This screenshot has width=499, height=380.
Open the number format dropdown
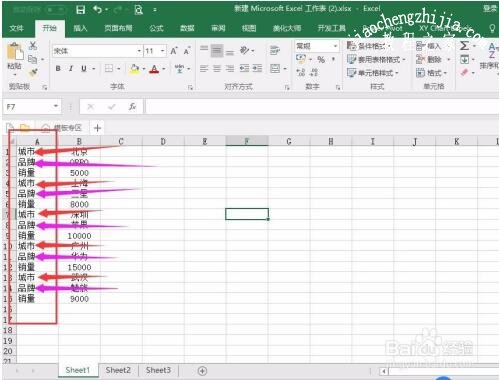(335, 46)
